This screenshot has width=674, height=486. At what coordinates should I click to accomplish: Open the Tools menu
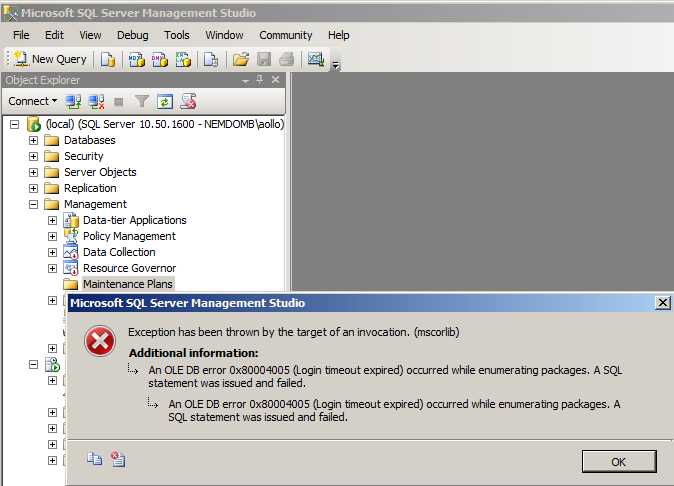(x=176, y=35)
